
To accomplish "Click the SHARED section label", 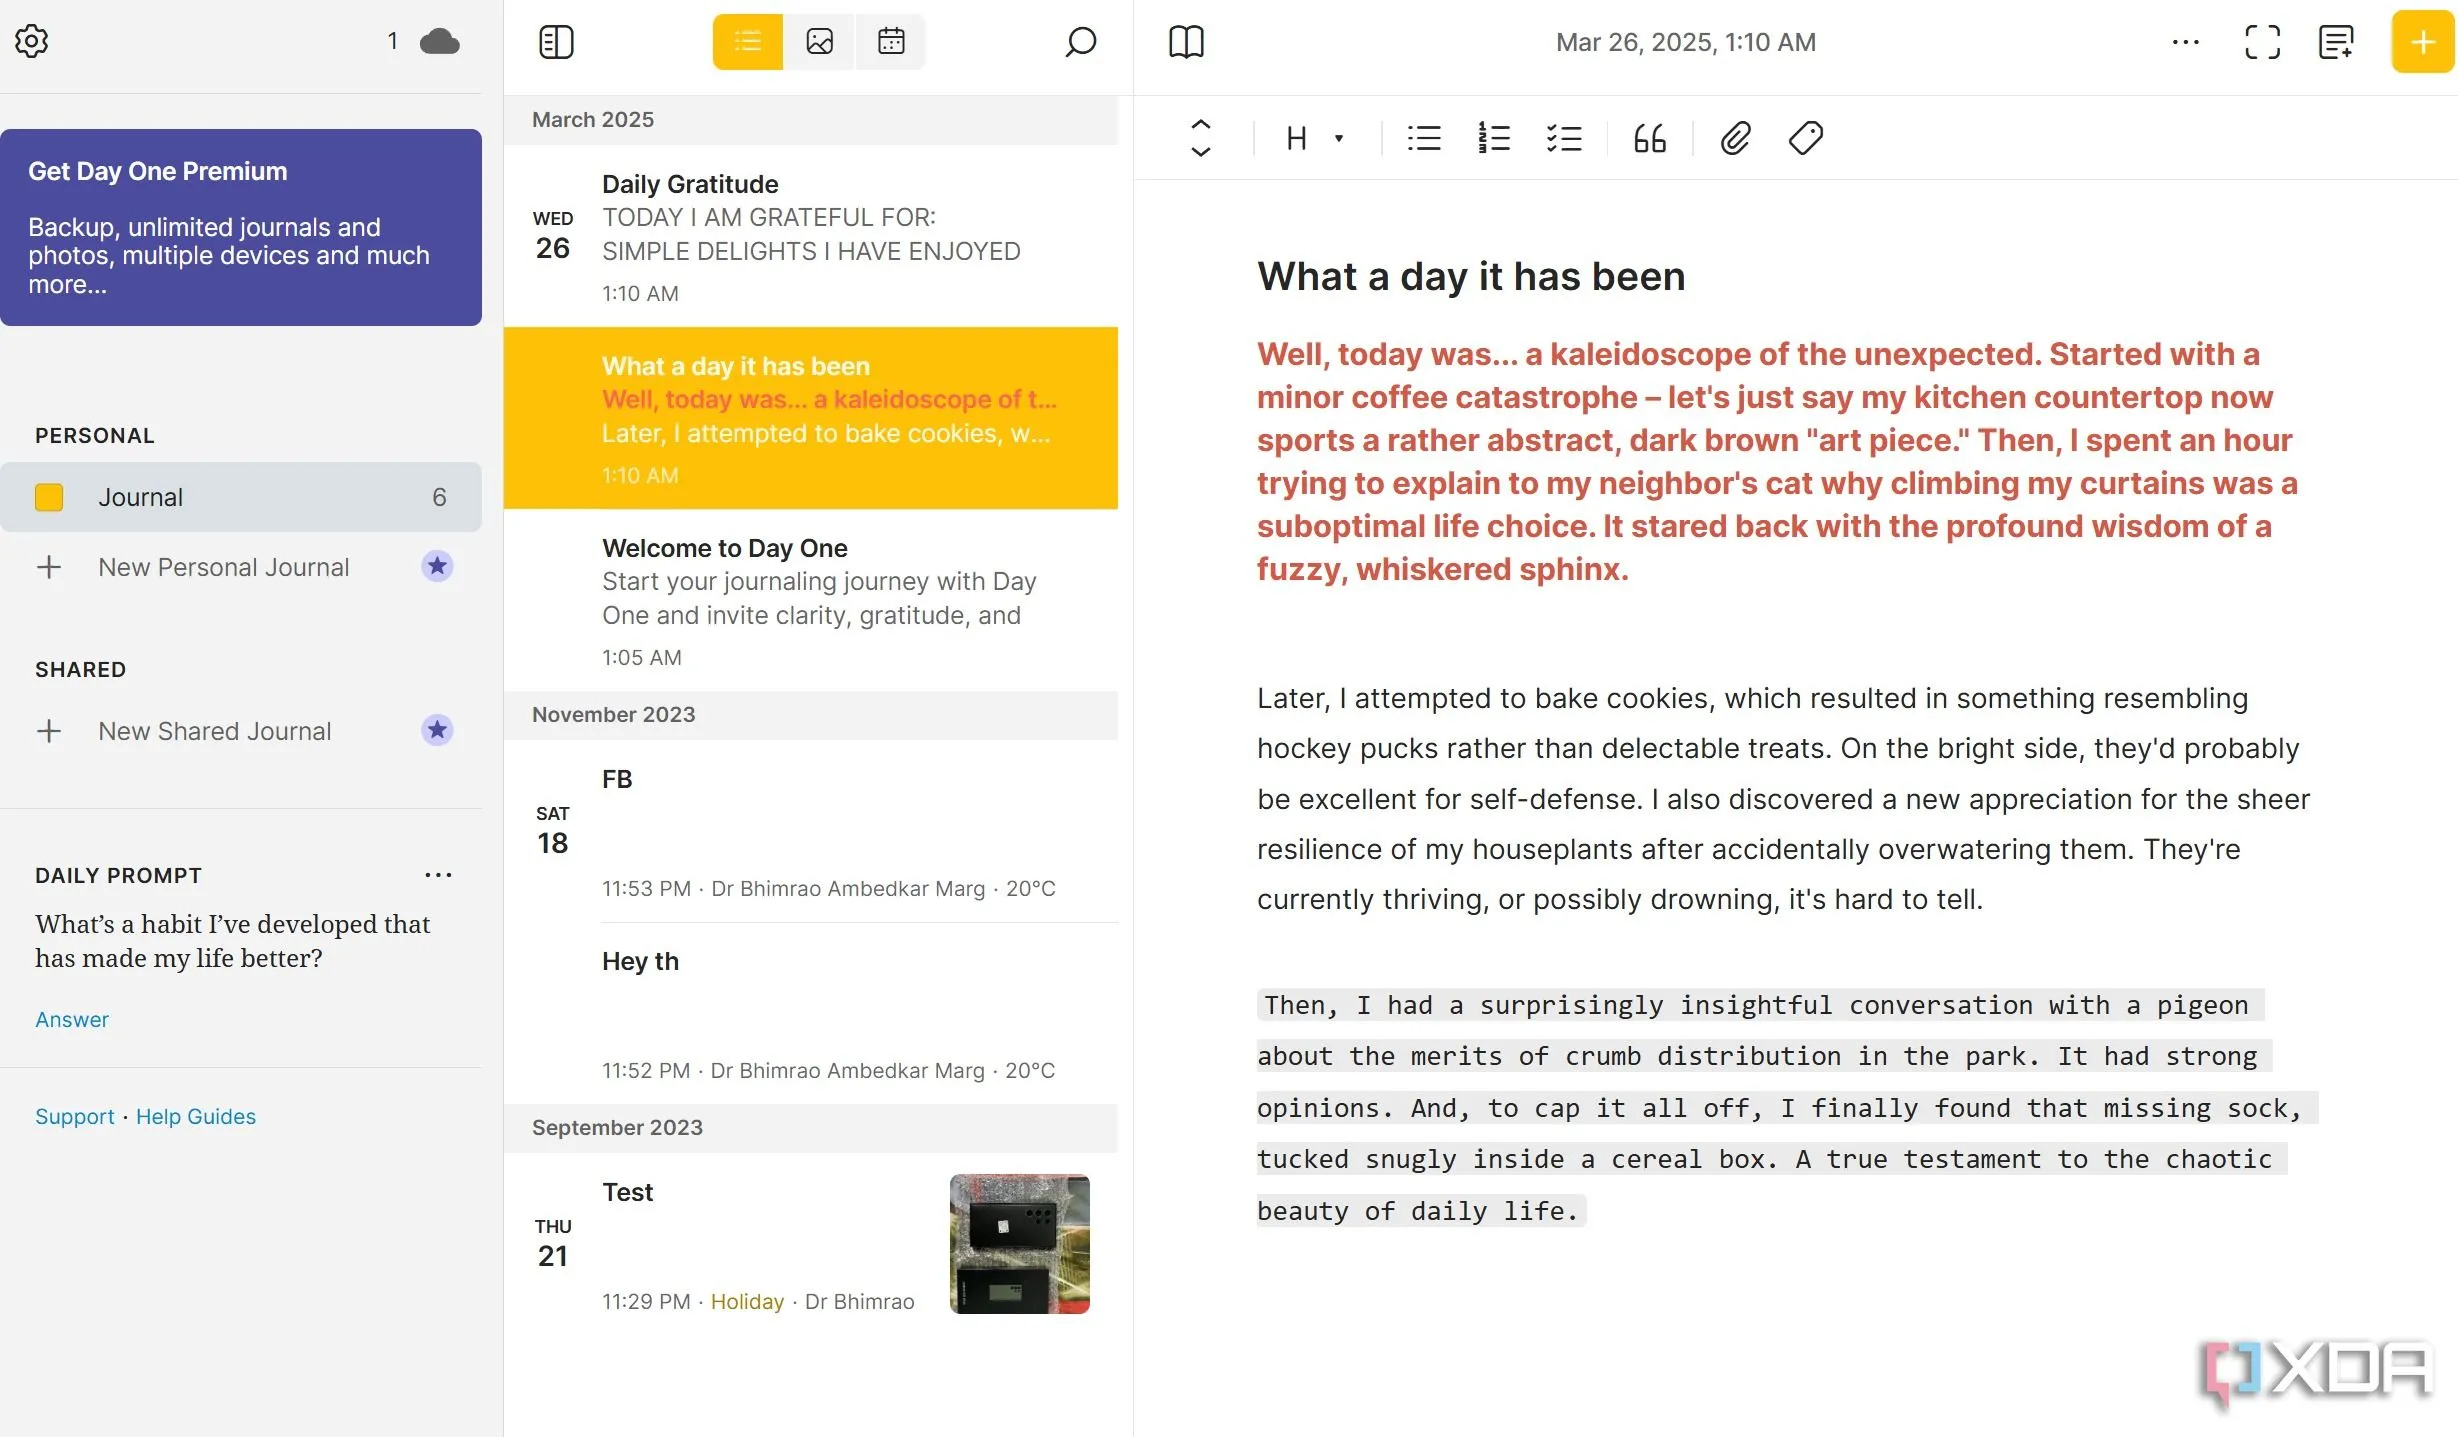I will 81,670.
